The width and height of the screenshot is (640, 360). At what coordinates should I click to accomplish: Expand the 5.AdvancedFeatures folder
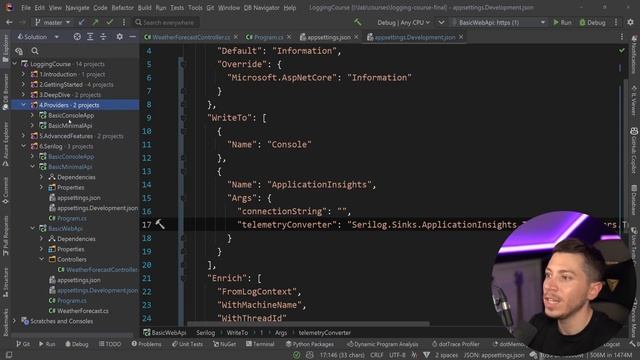23,136
